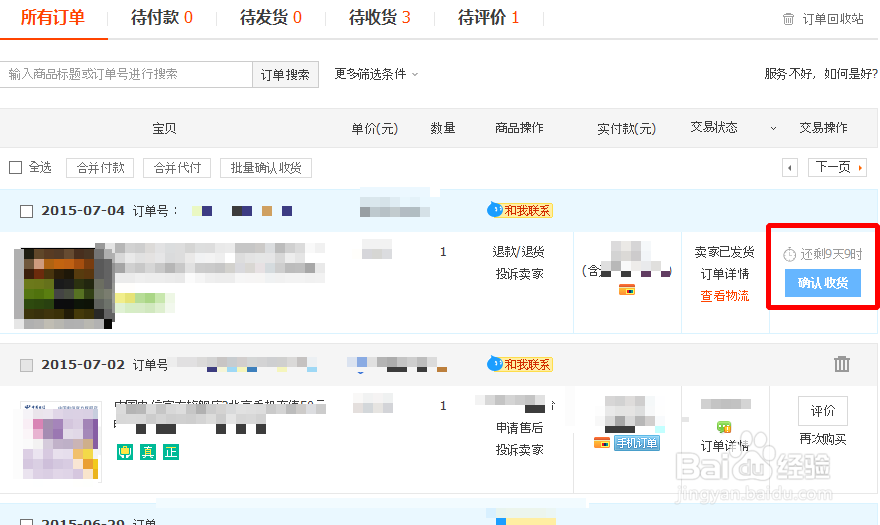Click the 还剩9天9时 countdown text
880x525 pixels.
831,254
